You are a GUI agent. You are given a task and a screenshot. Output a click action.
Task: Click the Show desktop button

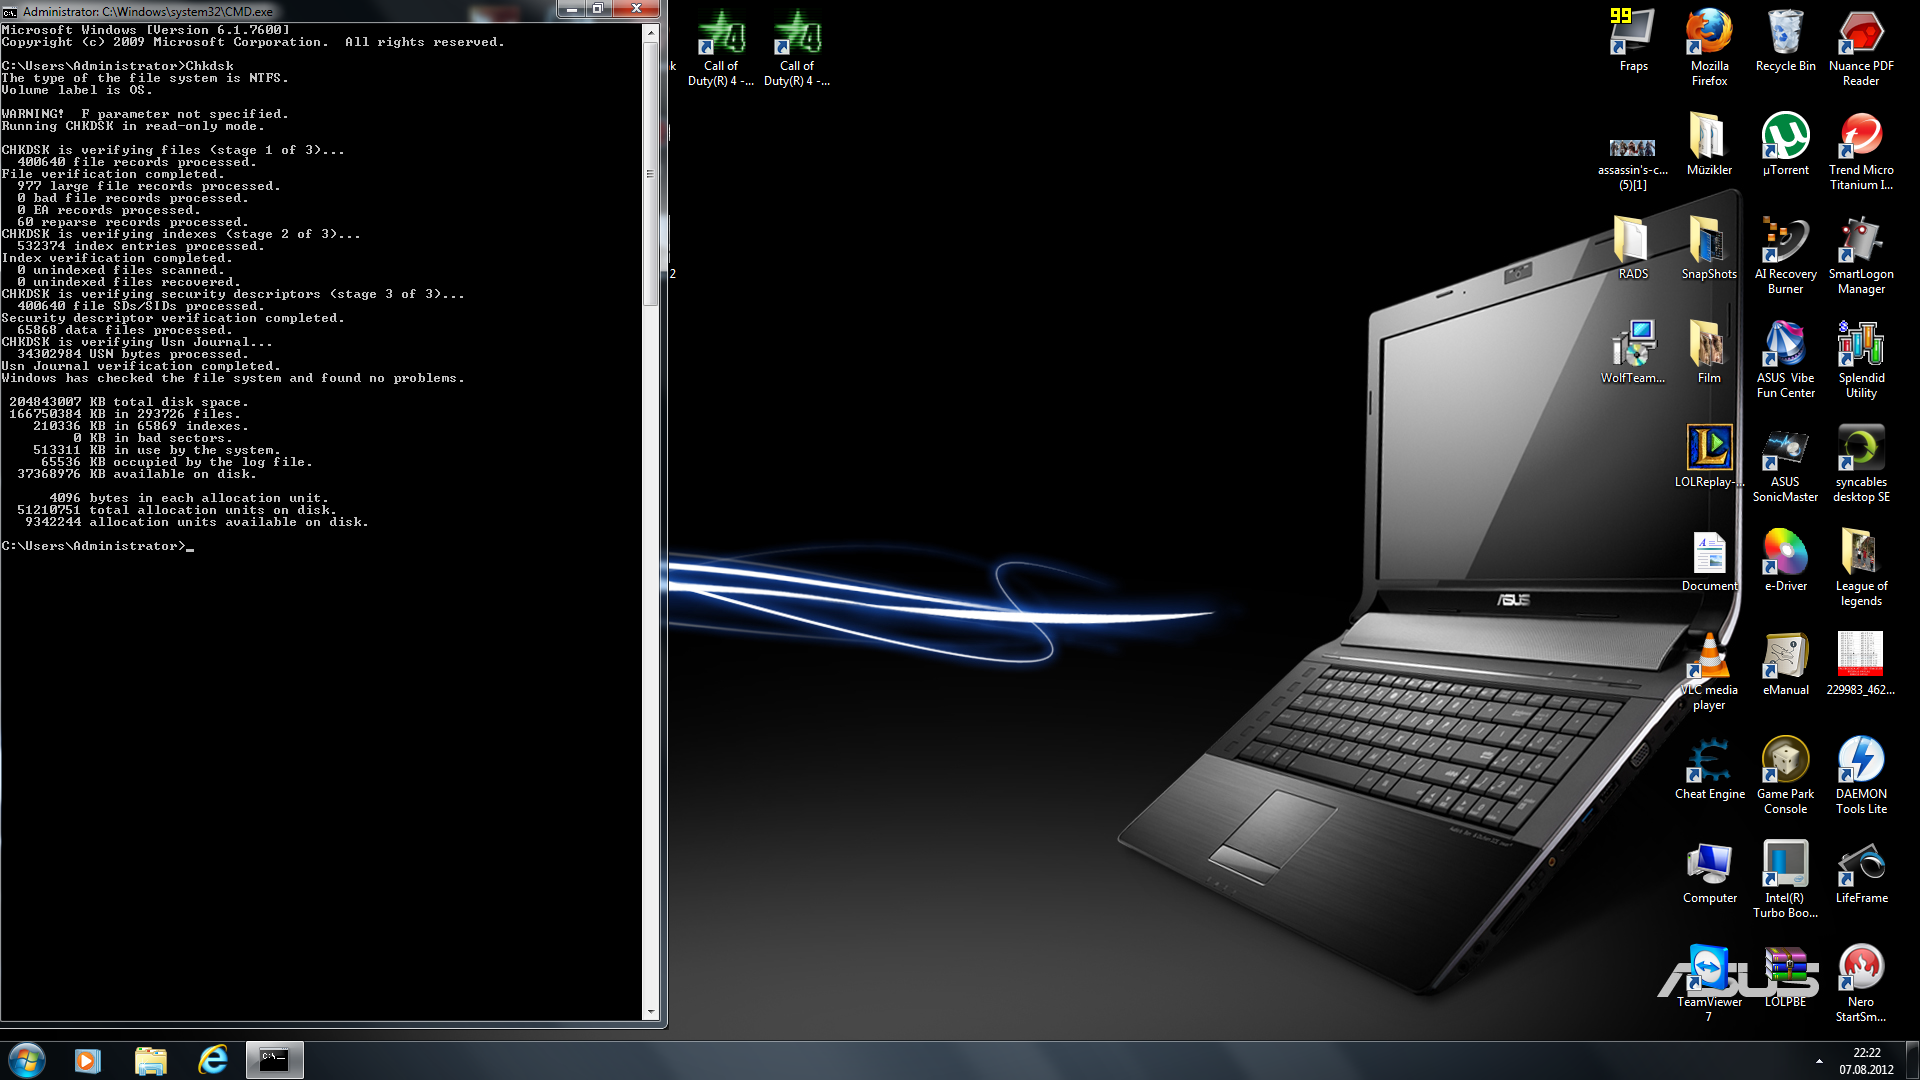pyautogui.click(x=1912, y=1060)
